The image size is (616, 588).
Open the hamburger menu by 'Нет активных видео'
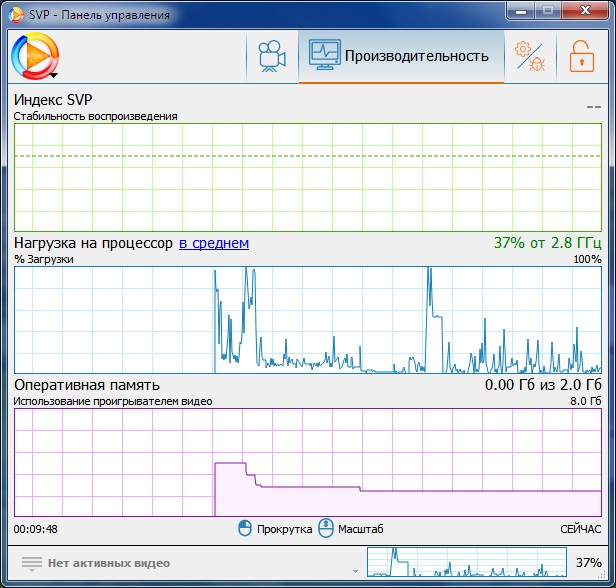32,564
